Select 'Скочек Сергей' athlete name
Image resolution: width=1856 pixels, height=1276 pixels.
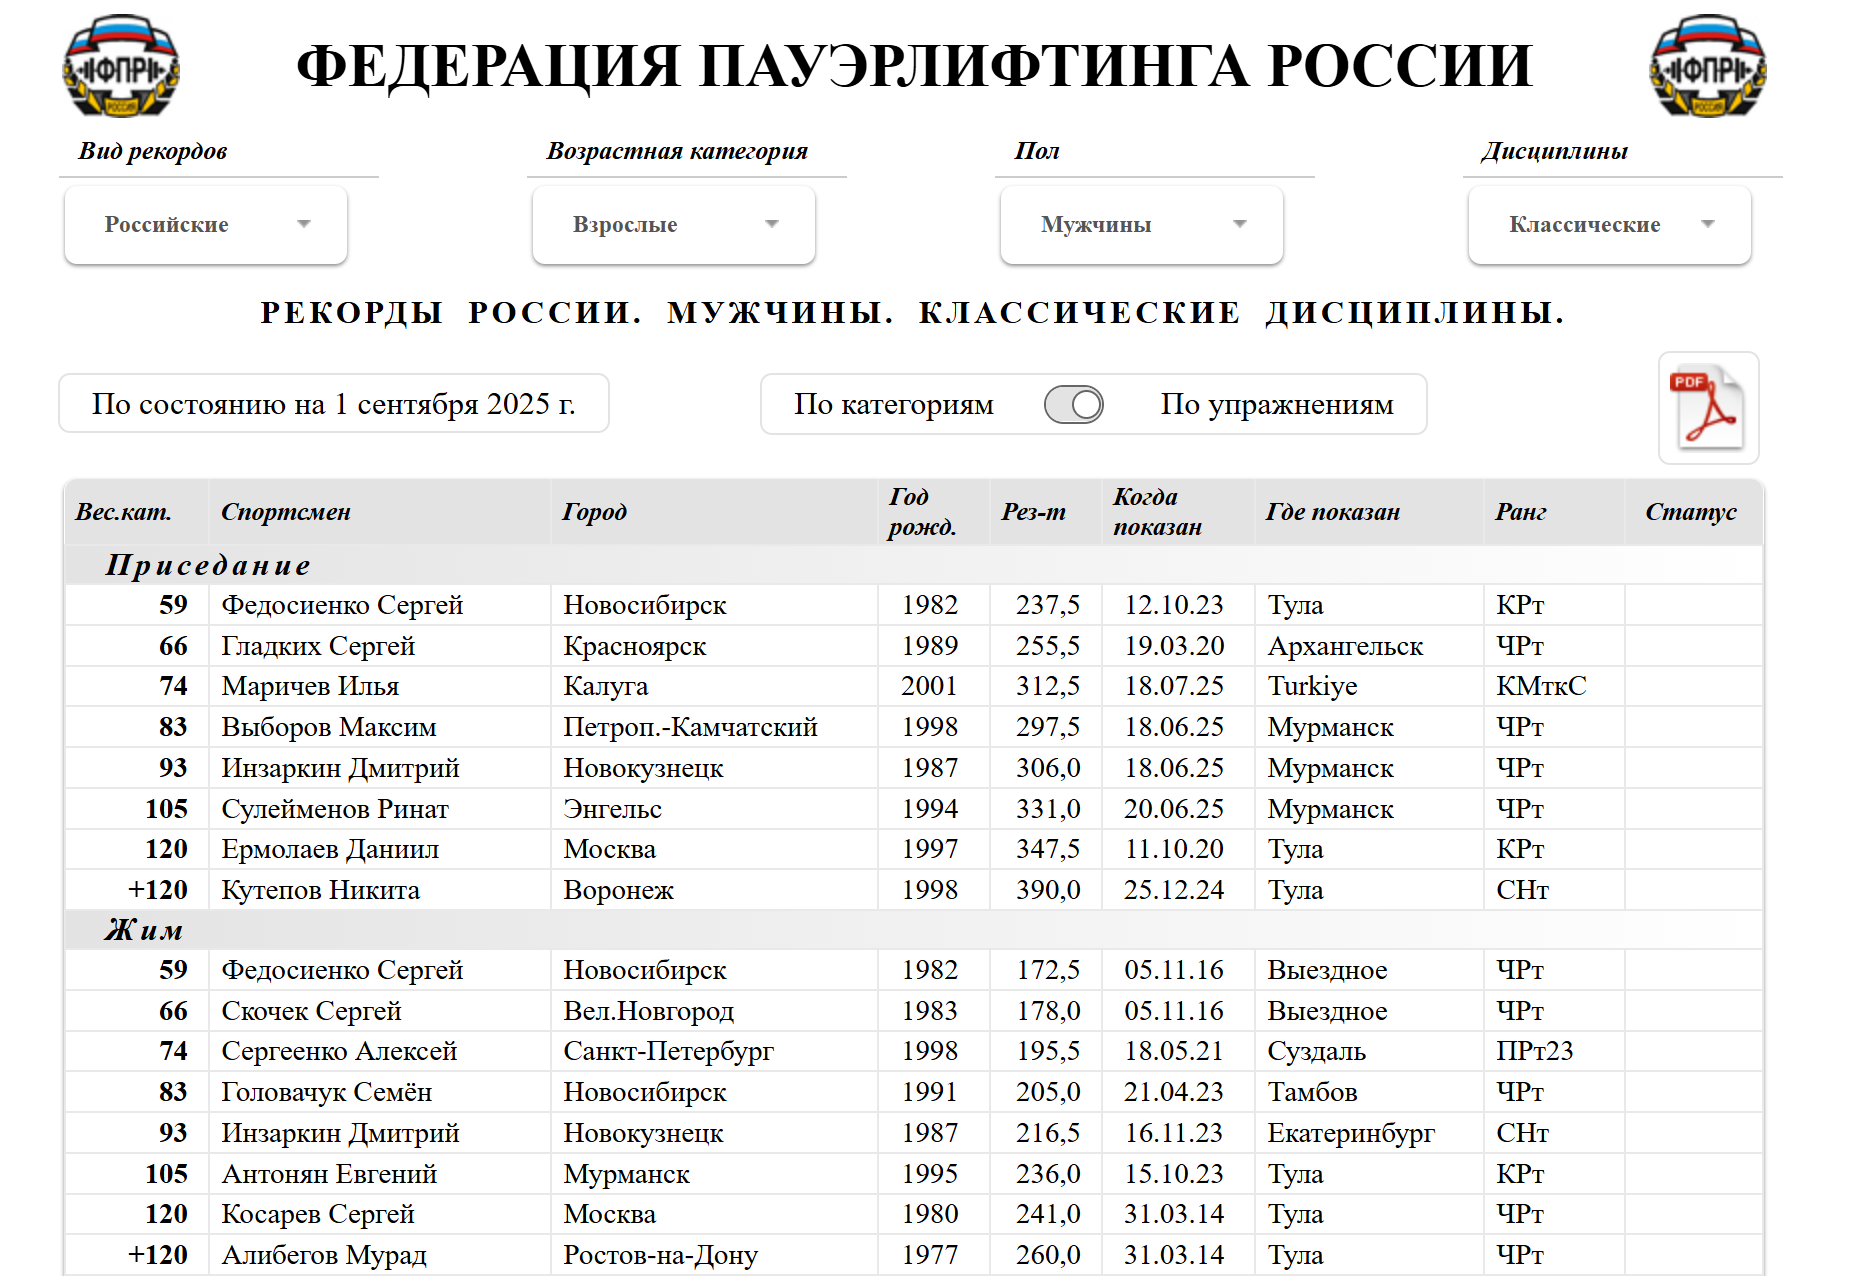(311, 1011)
